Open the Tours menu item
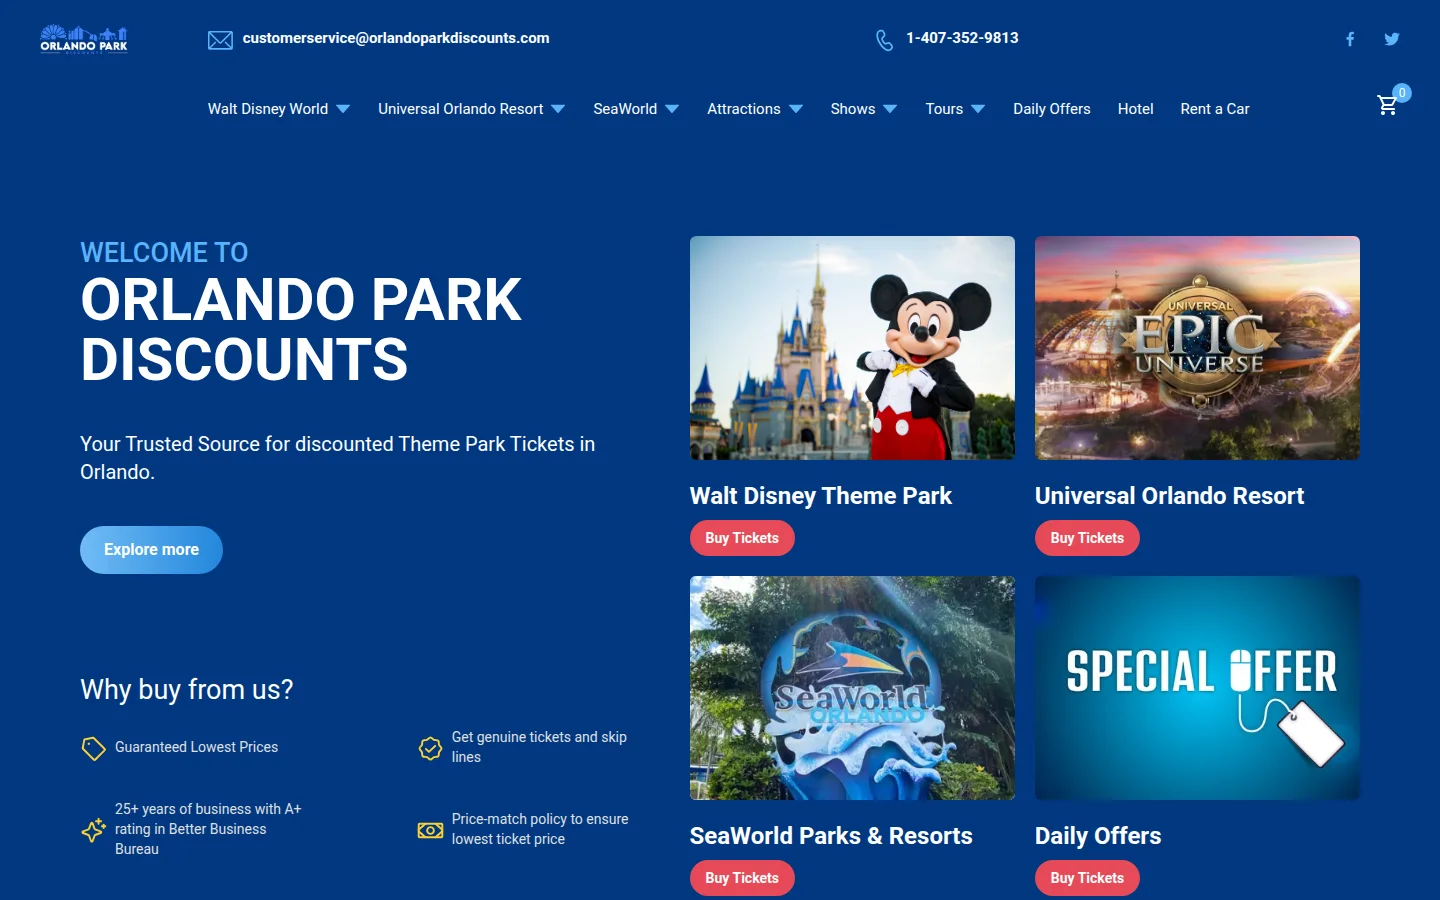 coord(944,109)
